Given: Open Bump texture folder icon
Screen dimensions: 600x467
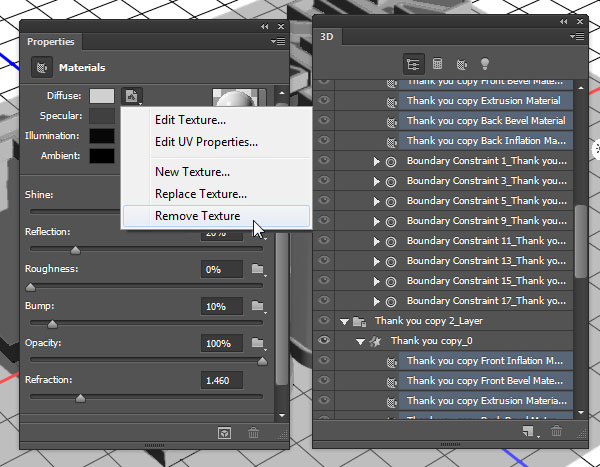Looking at the screenshot, I should pyautogui.click(x=258, y=306).
